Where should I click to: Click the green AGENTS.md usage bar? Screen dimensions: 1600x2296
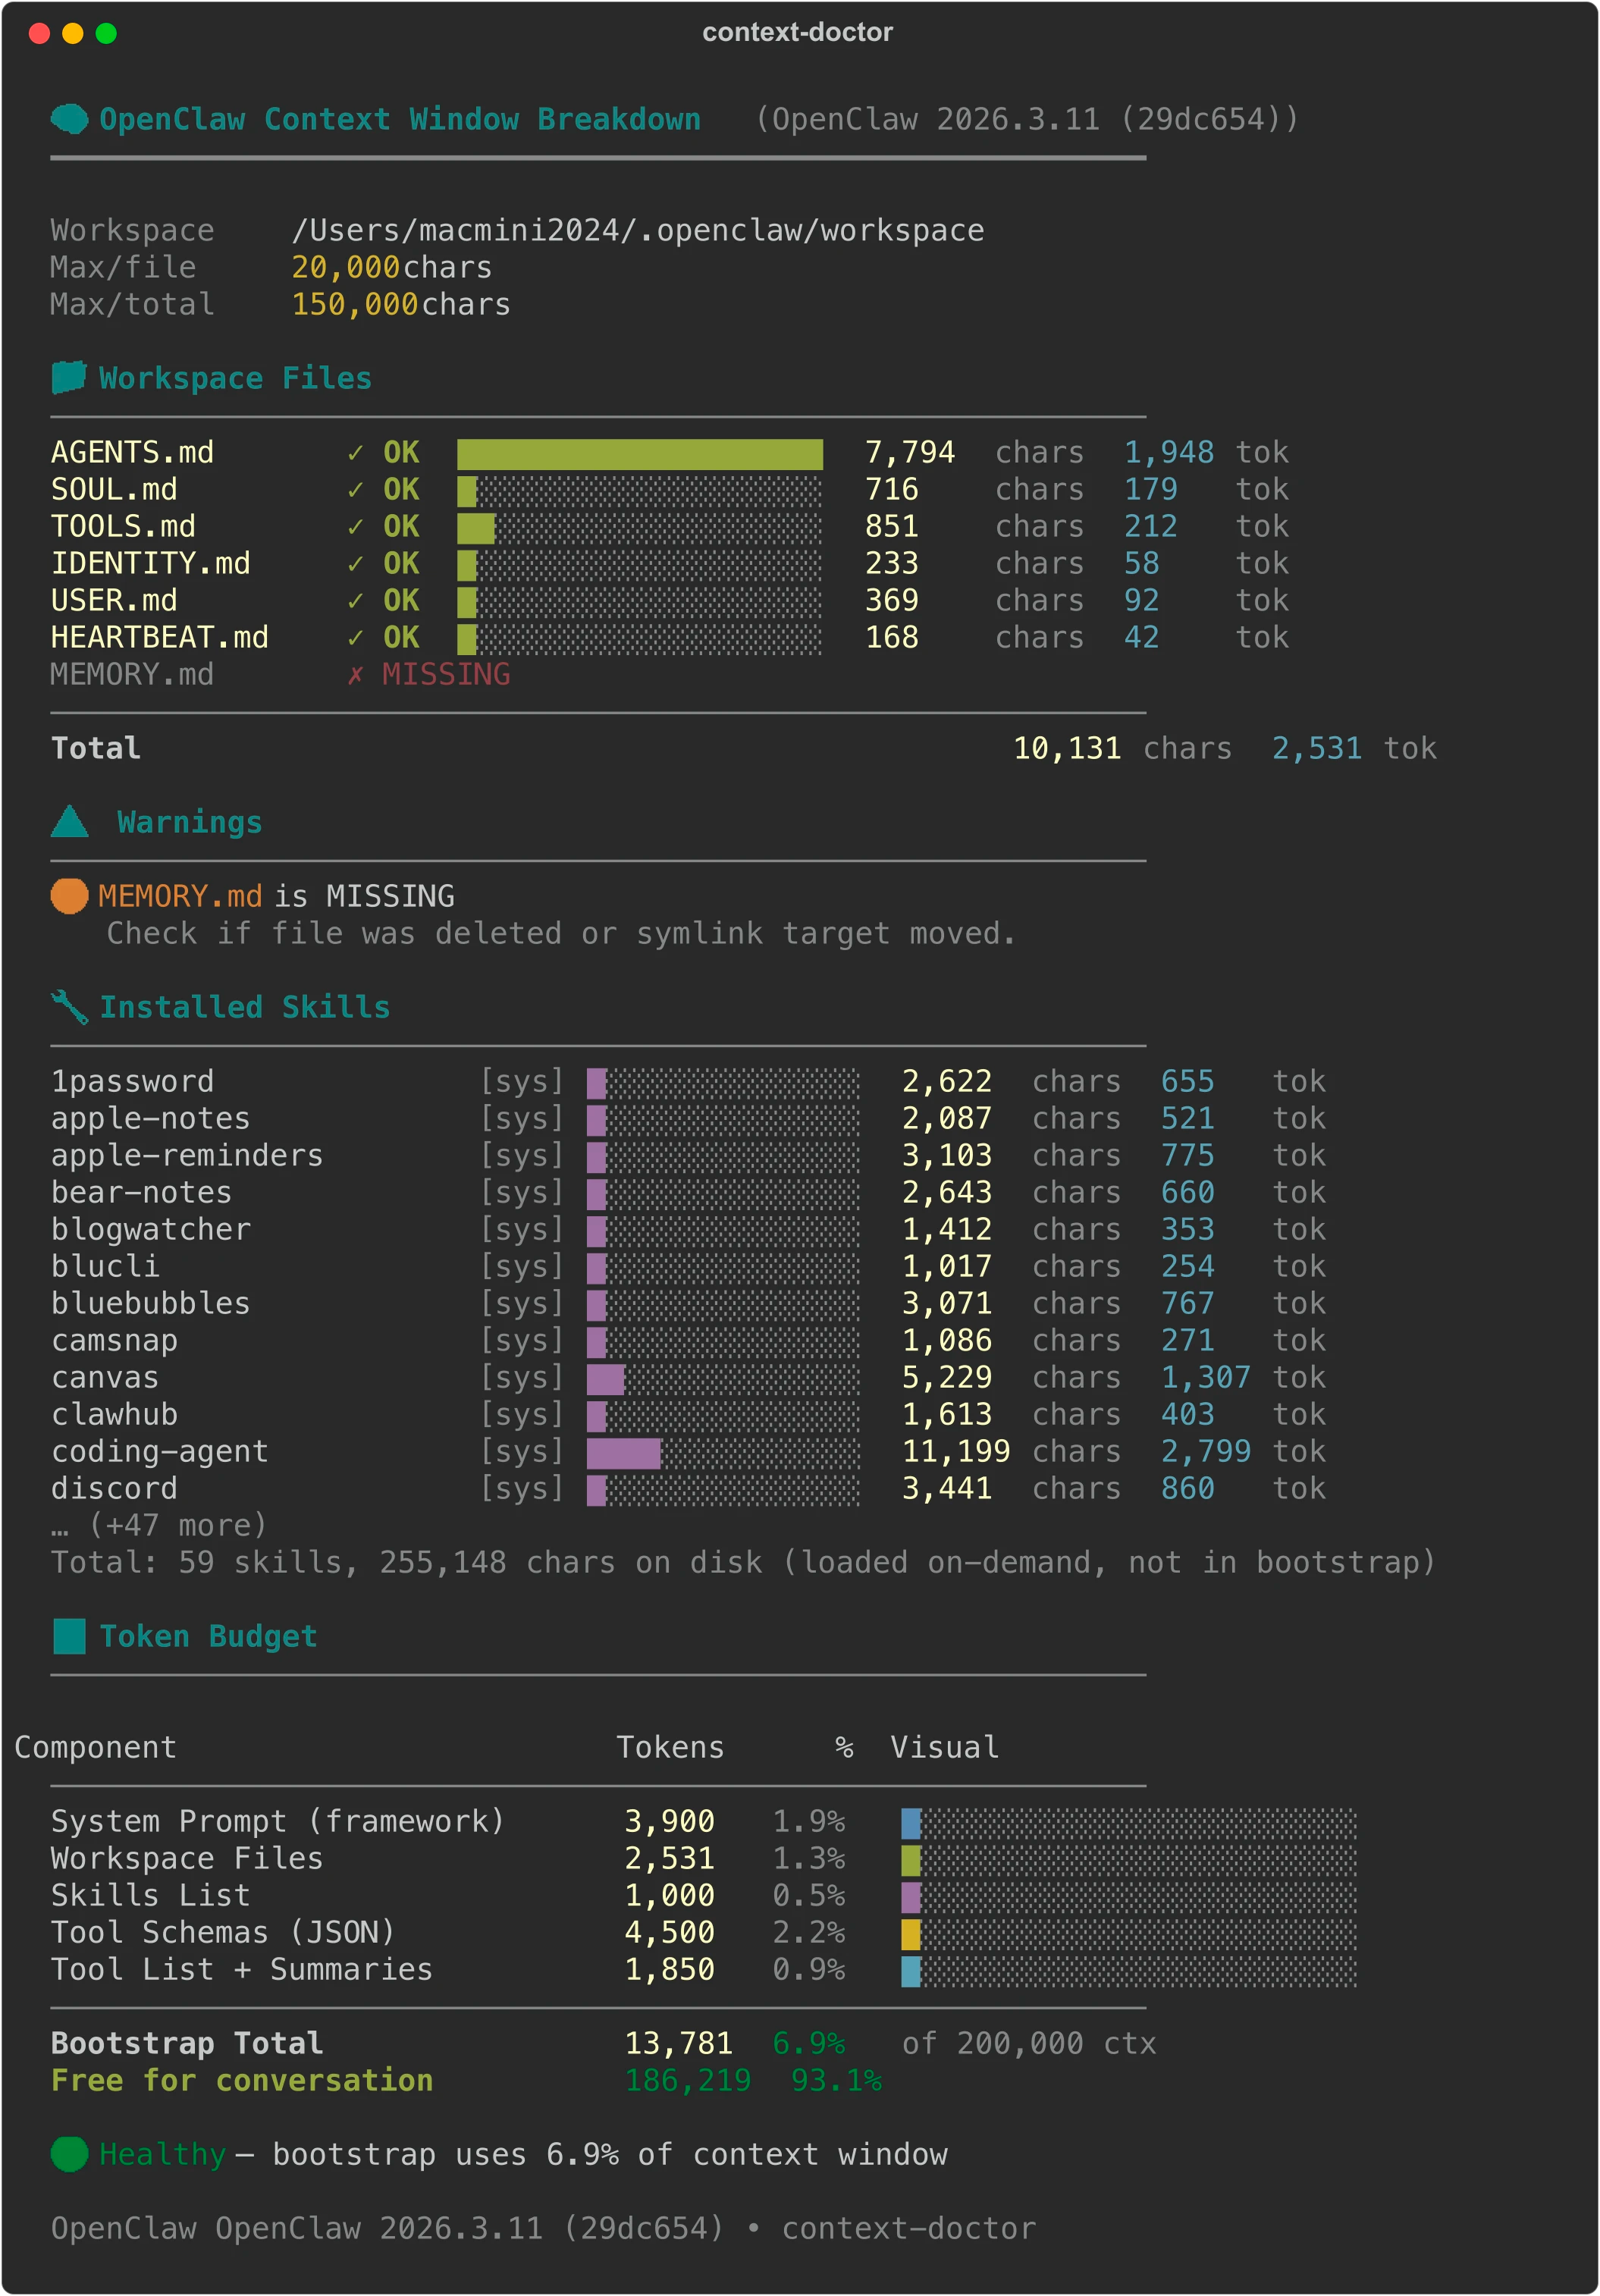point(640,454)
